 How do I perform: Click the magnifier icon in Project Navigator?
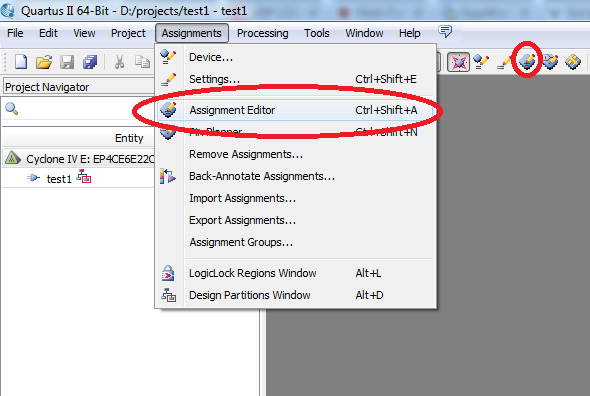pyautogui.click(x=12, y=109)
